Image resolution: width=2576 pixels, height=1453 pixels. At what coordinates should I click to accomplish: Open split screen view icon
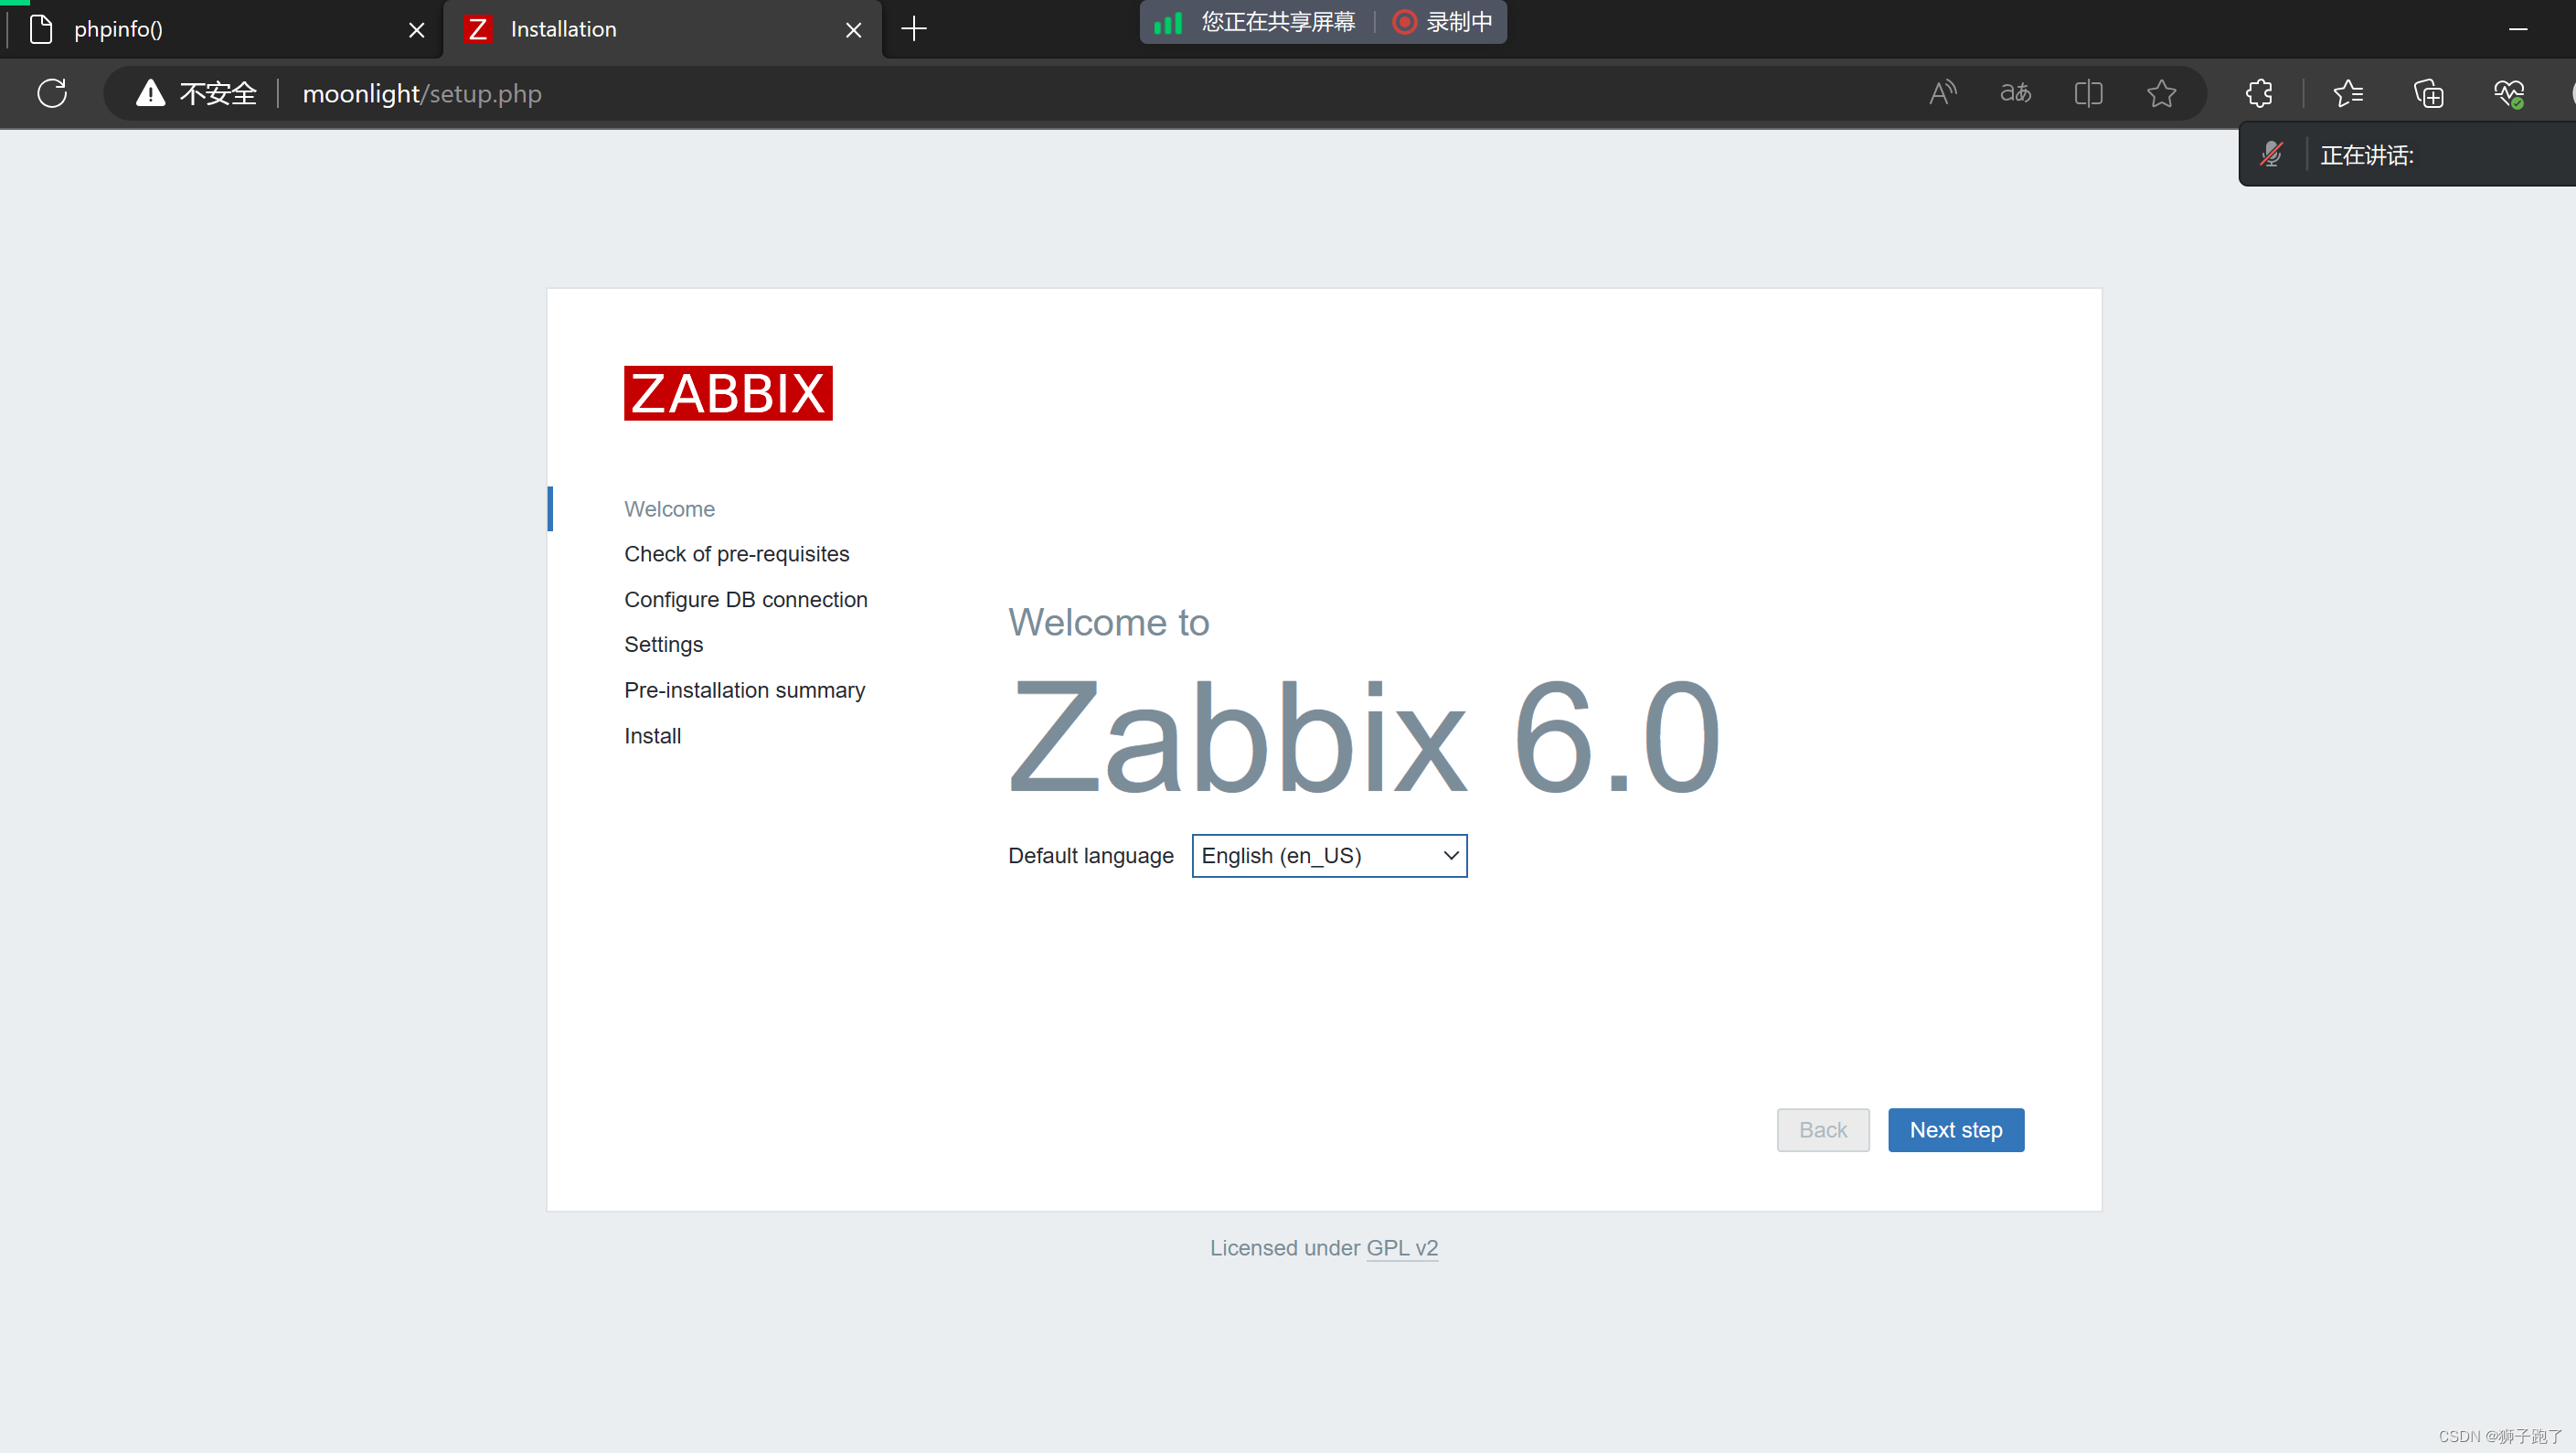click(x=2088, y=93)
